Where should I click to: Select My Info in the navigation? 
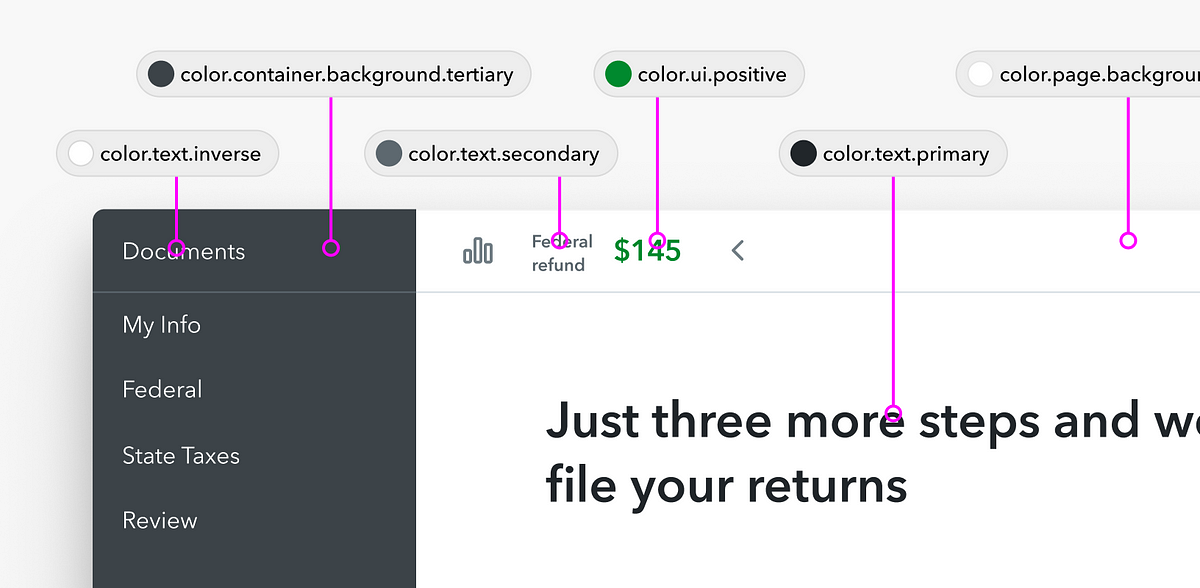tap(161, 325)
